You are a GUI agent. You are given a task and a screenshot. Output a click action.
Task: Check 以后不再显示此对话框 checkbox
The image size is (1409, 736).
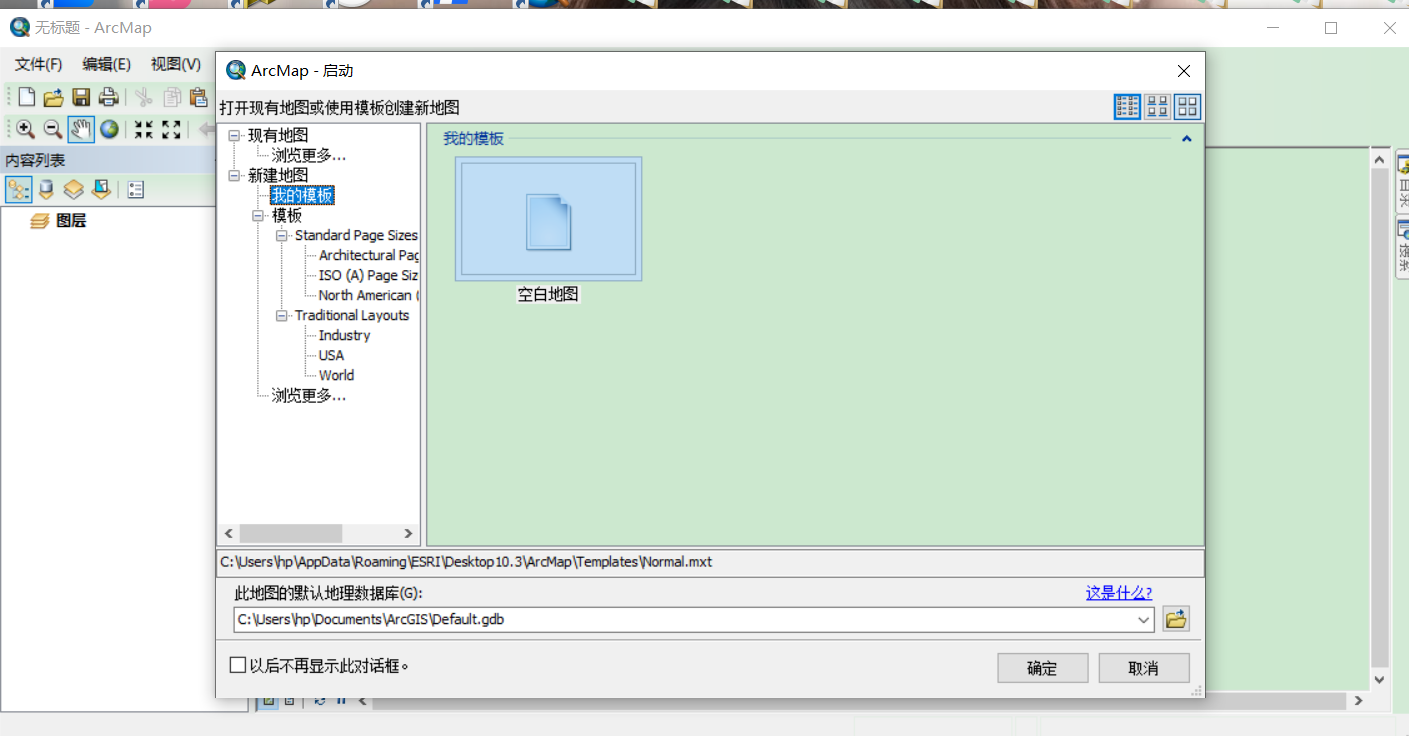(x=238, y=665)
